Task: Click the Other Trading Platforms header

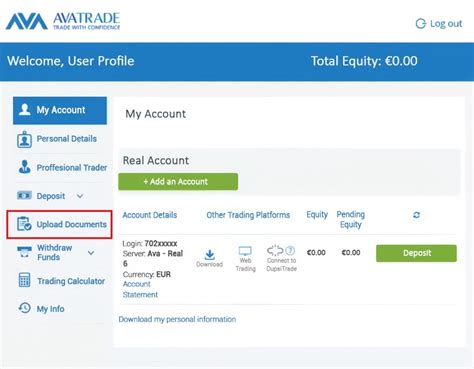Action: pos(248,215)
